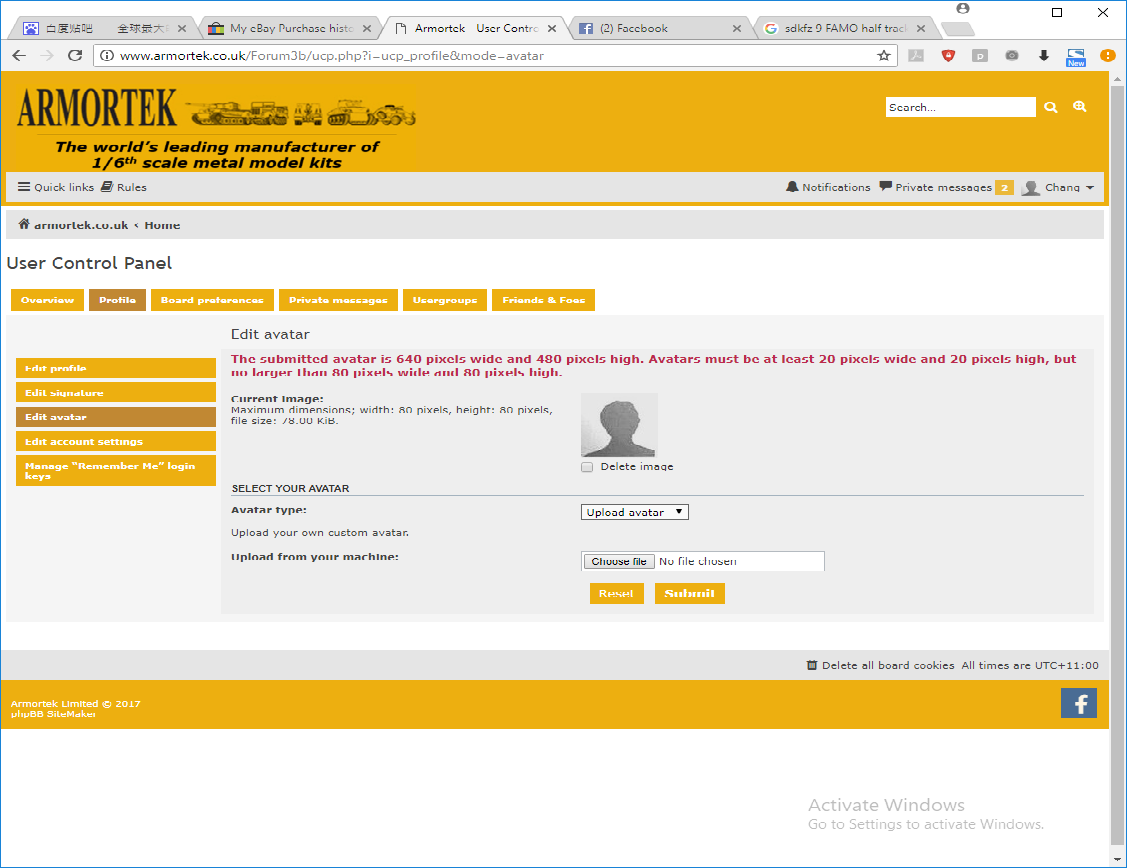Open Manage Remember Me login keys

(x=116, y=471)
